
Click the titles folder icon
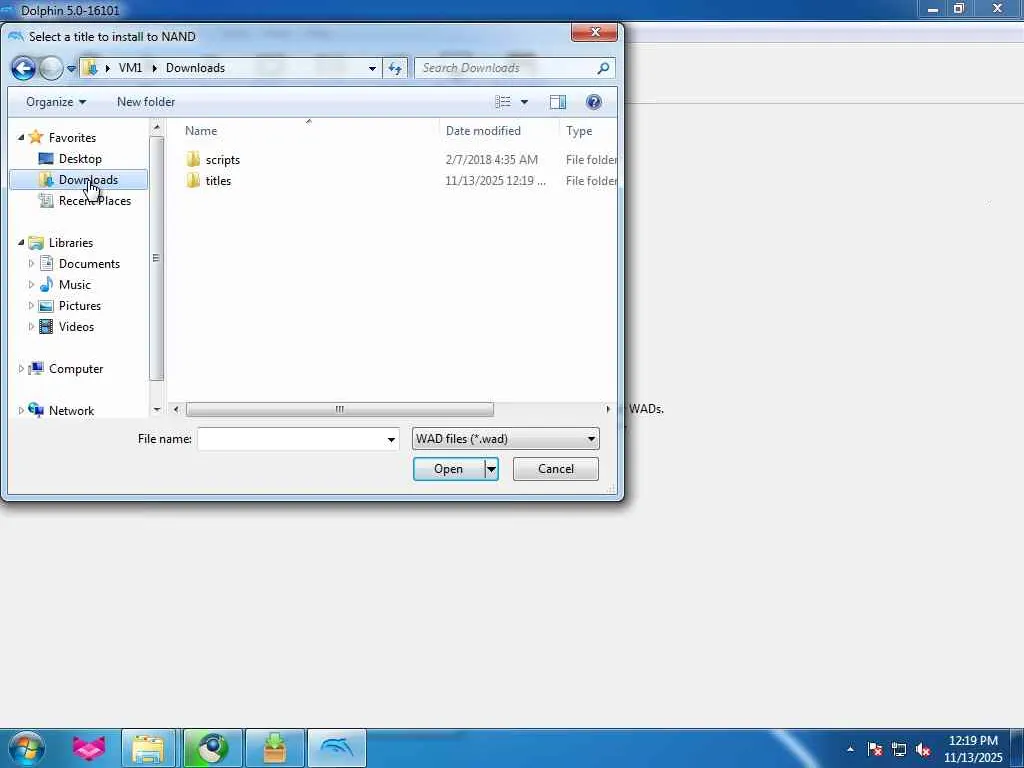[x=193, y=180]
